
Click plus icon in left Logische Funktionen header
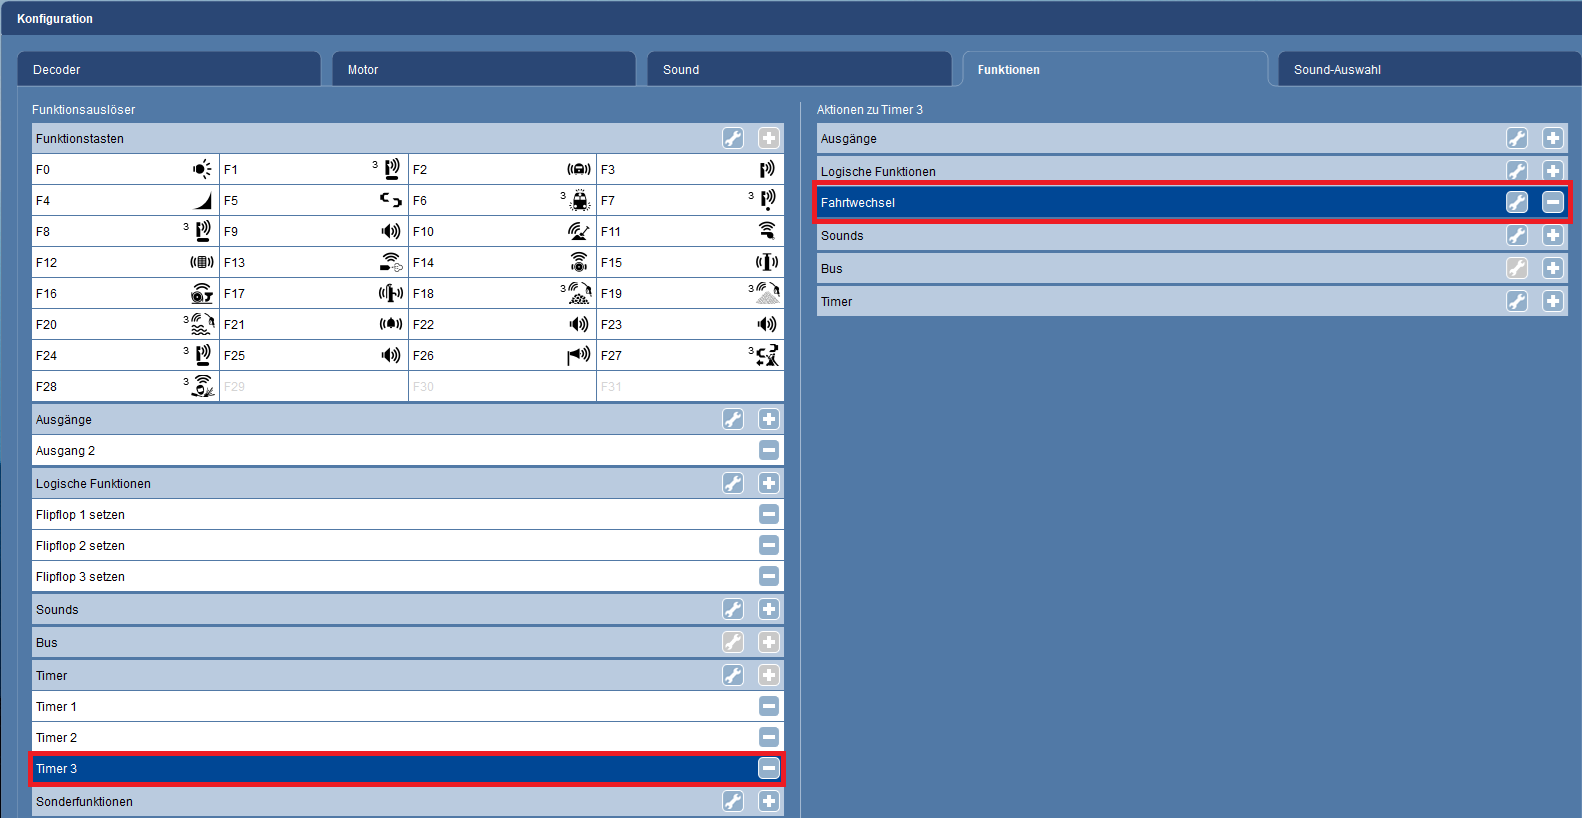pyautogui.click(x=768, y=484)
